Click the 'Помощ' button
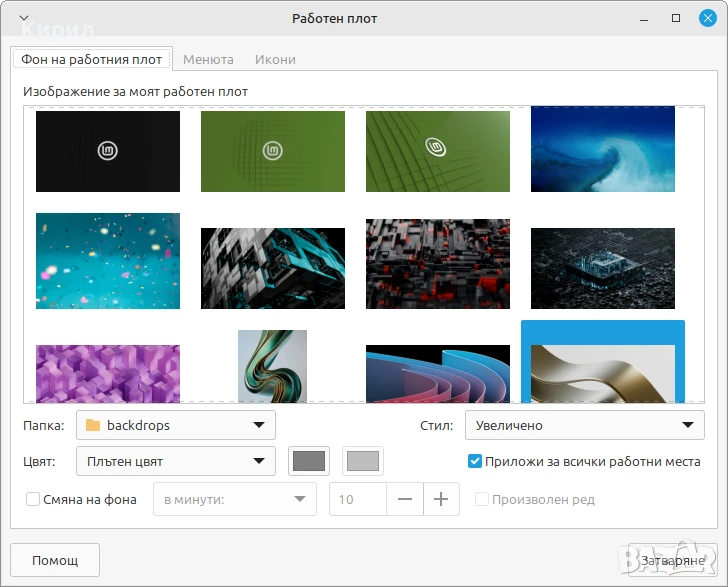 coord(55,560)
